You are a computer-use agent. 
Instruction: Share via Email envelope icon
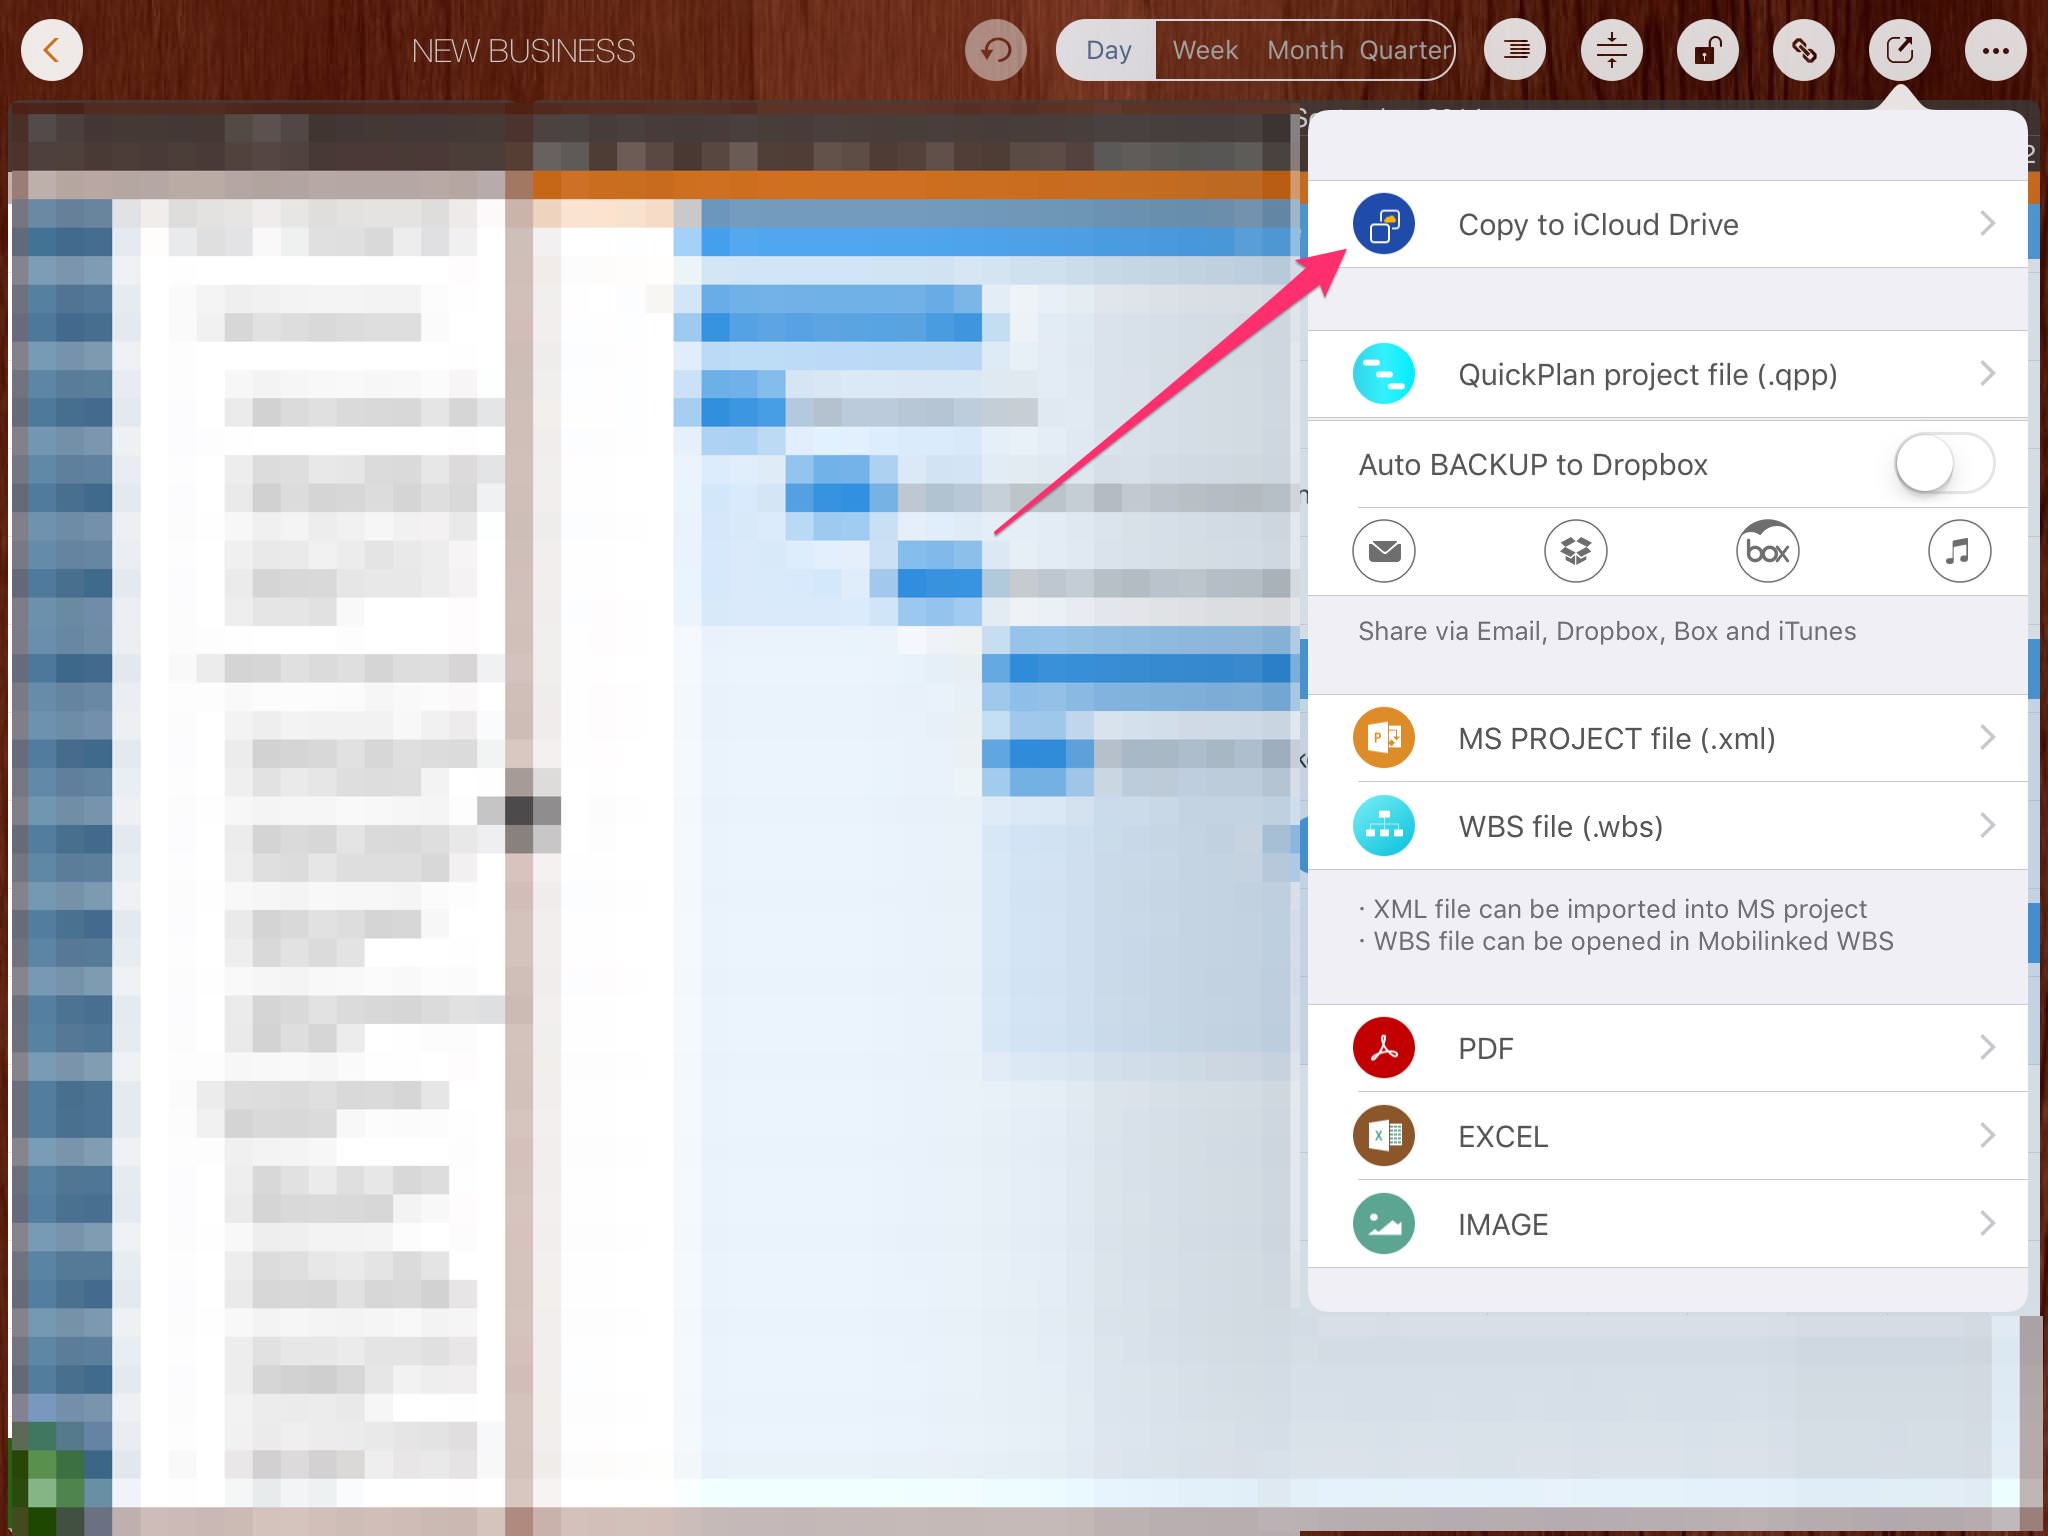coord(1384,551)
